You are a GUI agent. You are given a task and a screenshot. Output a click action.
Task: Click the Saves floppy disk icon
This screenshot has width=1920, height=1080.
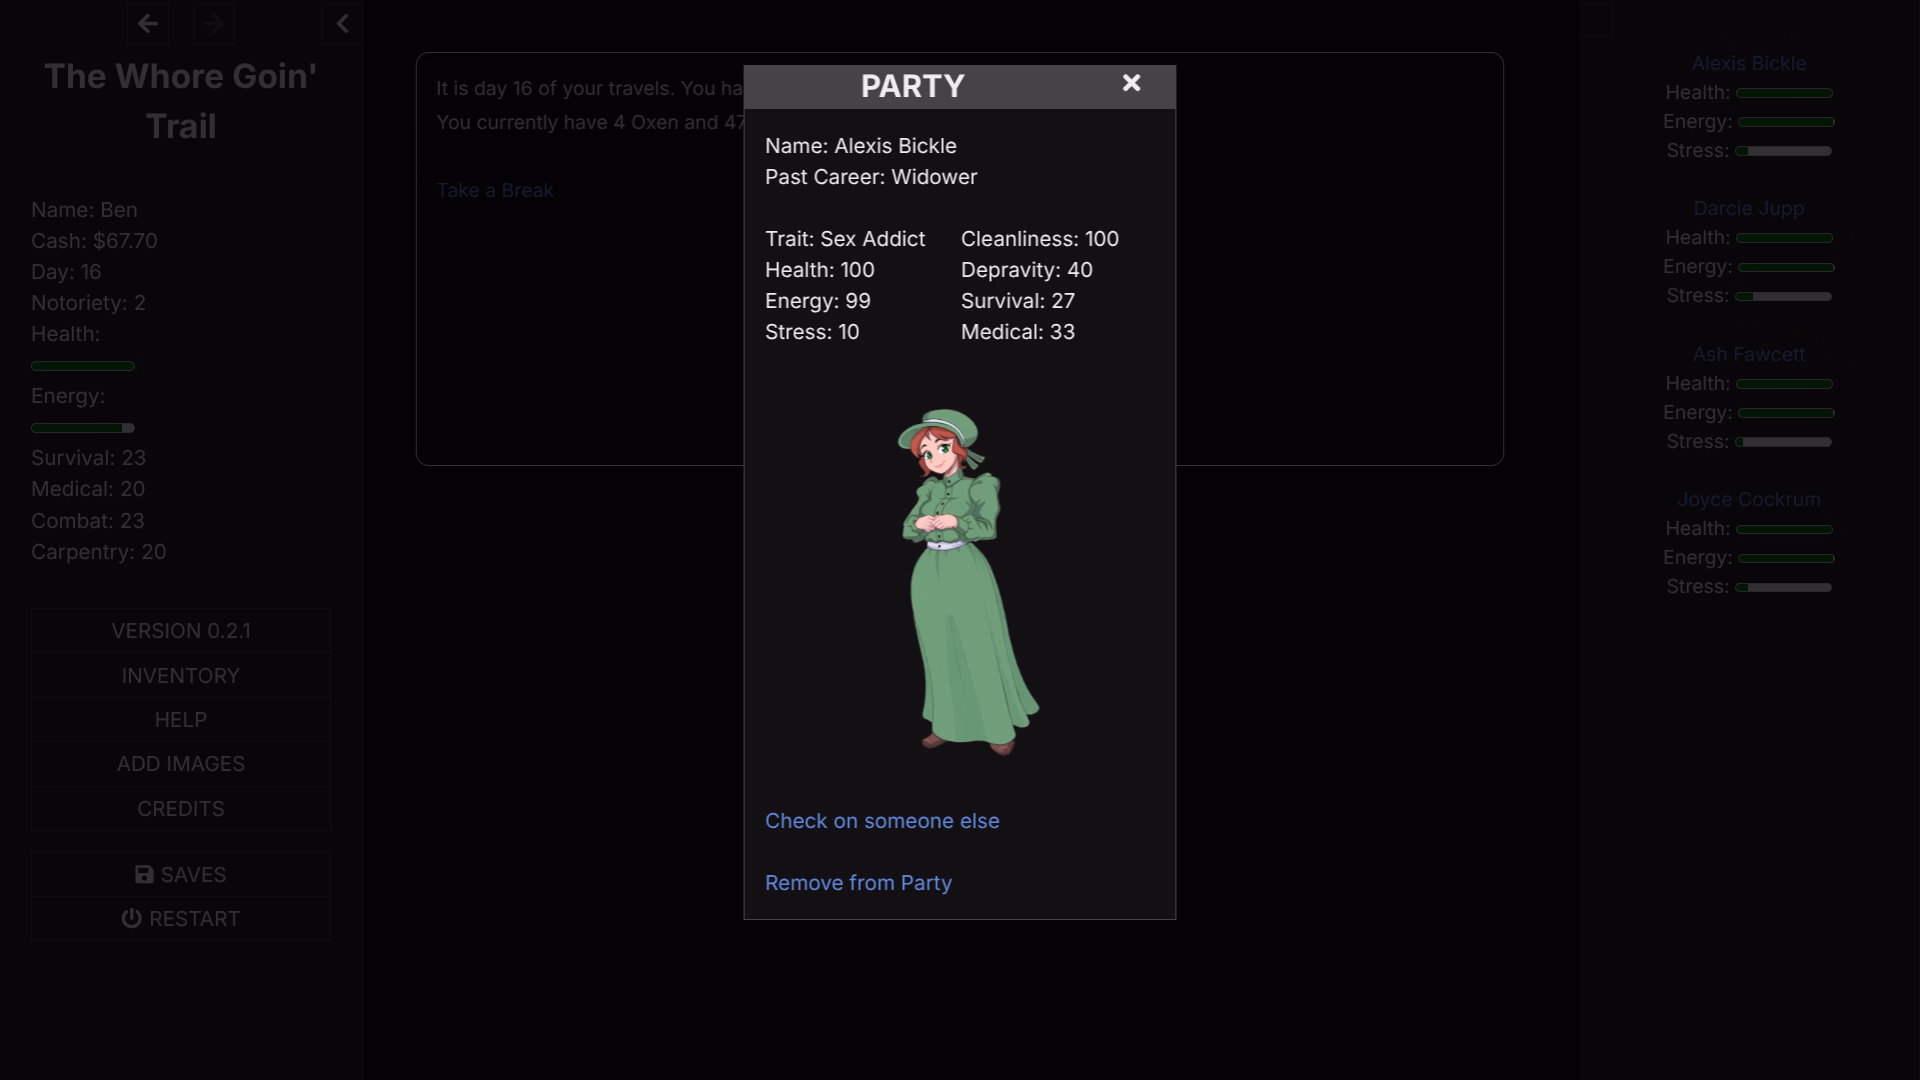click(x=144, y=875)
